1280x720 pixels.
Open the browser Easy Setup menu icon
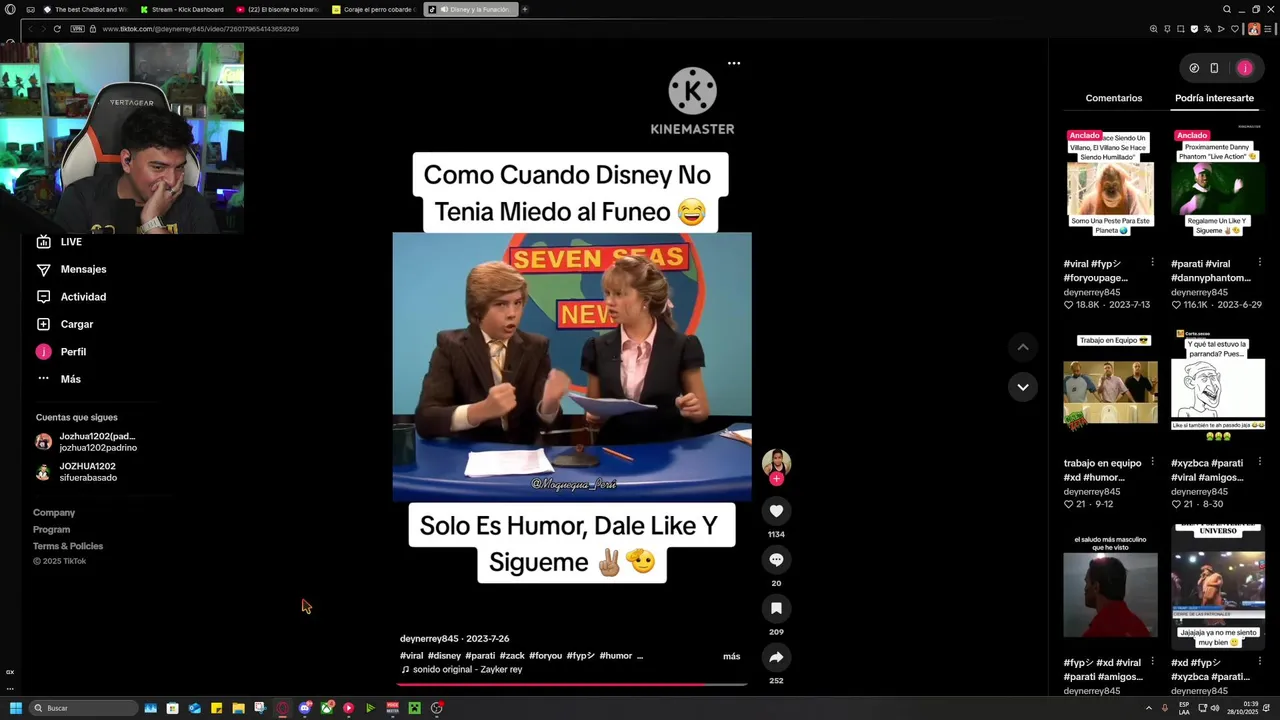(1267, 29)
